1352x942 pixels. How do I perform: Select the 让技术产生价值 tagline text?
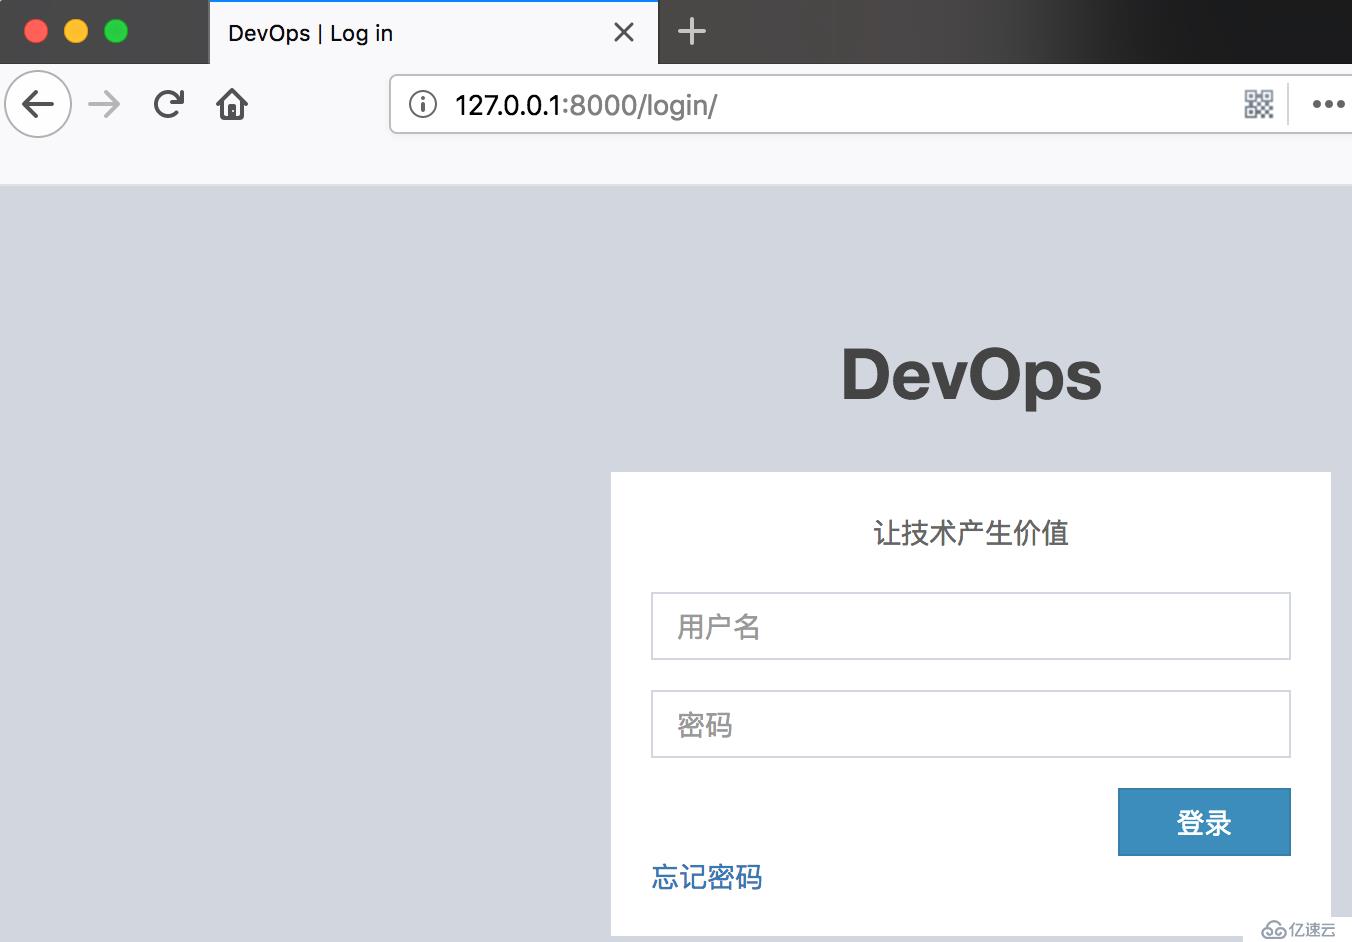pyautogui.click(x=971, y=533)
